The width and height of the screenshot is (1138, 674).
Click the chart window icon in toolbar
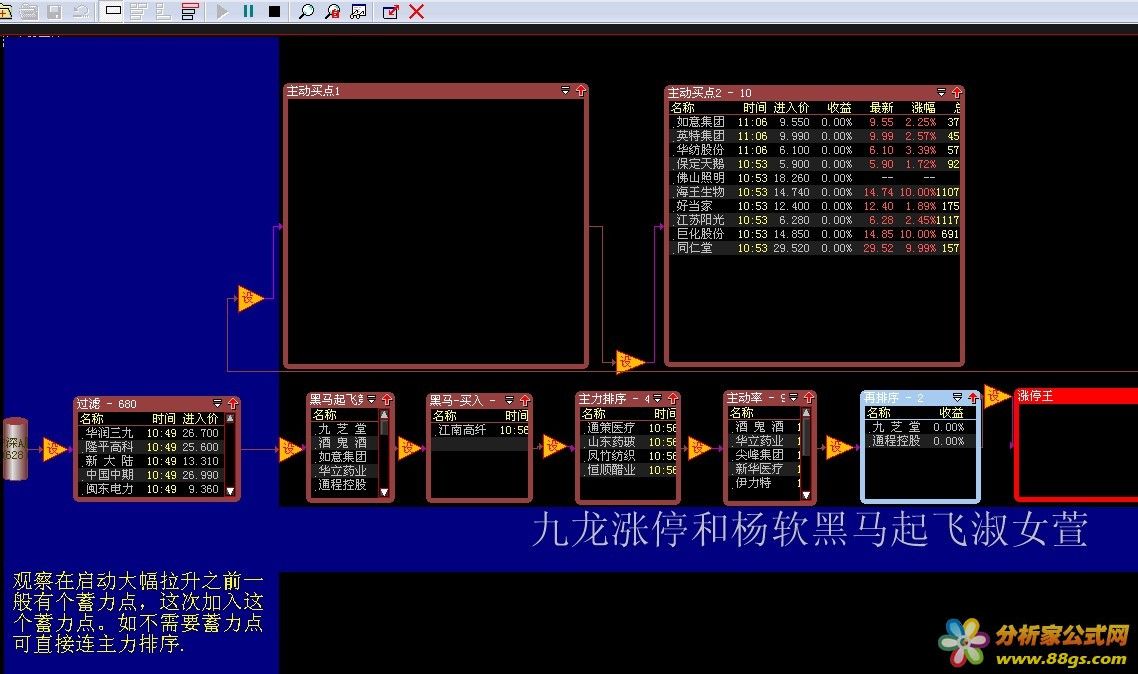pyautogui.click(x=359, y=12)
